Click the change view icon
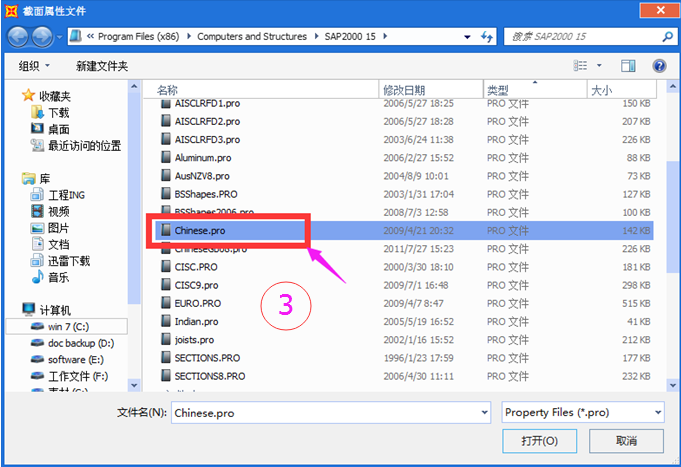This screenshot has height=467, width=681. 581,66
